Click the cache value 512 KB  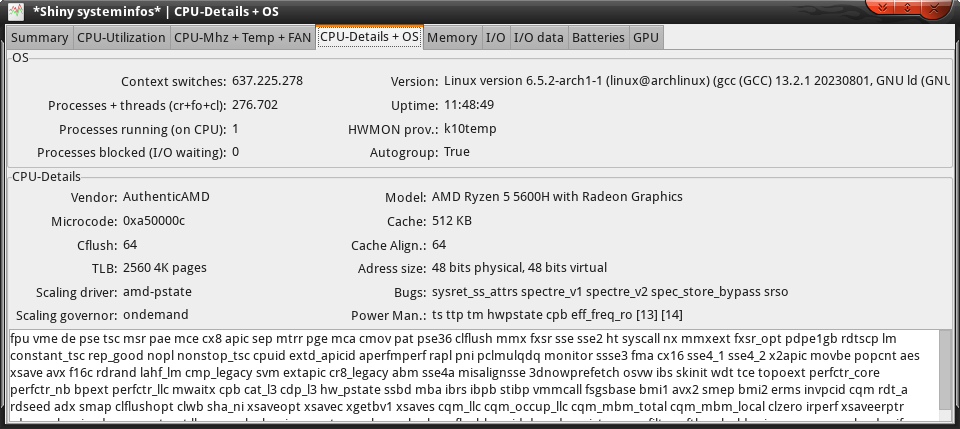tap(452, 220)
